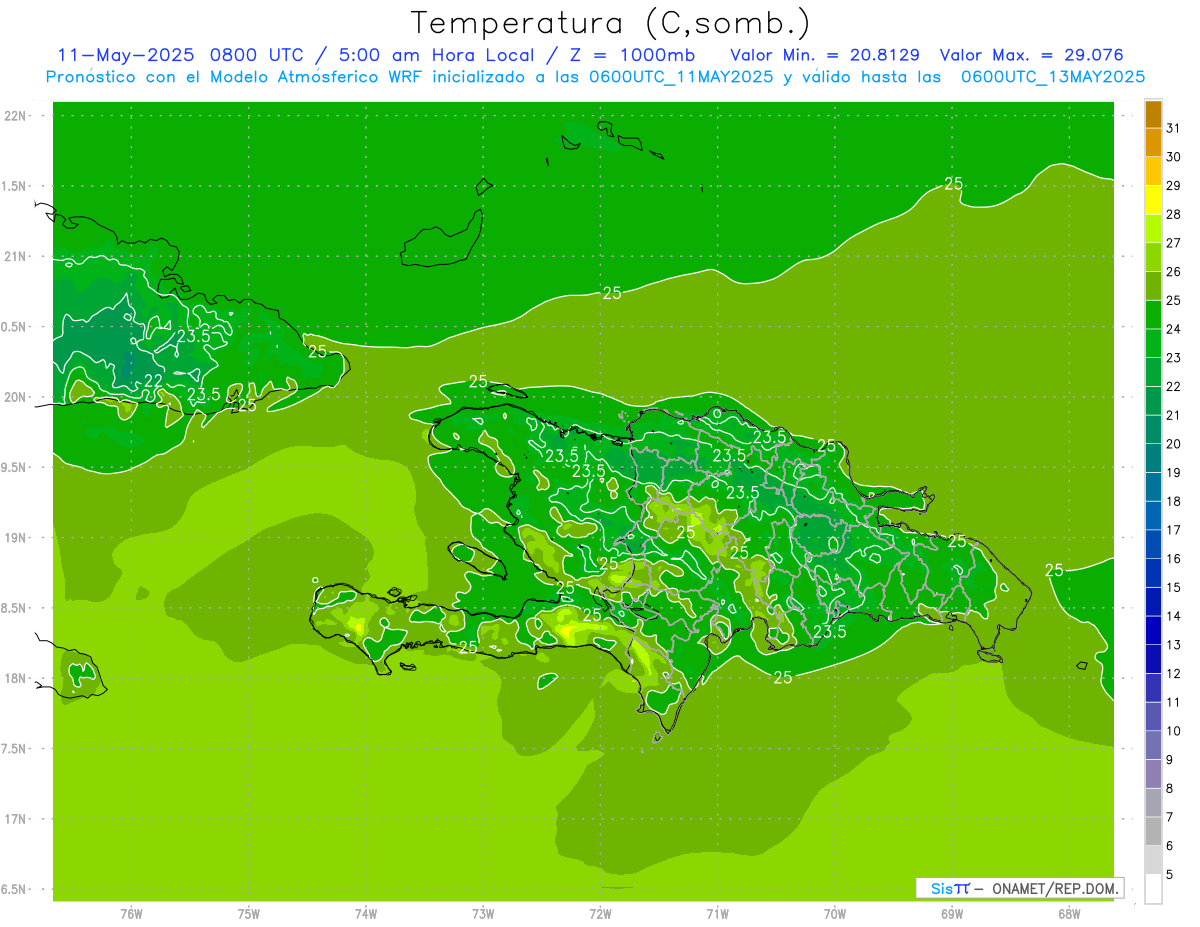Click the "5:00 am Hora Local" text
Image resolution: width=1200 pixels, height=927 pixels.
pyautogui.click(x=438, y=55)
